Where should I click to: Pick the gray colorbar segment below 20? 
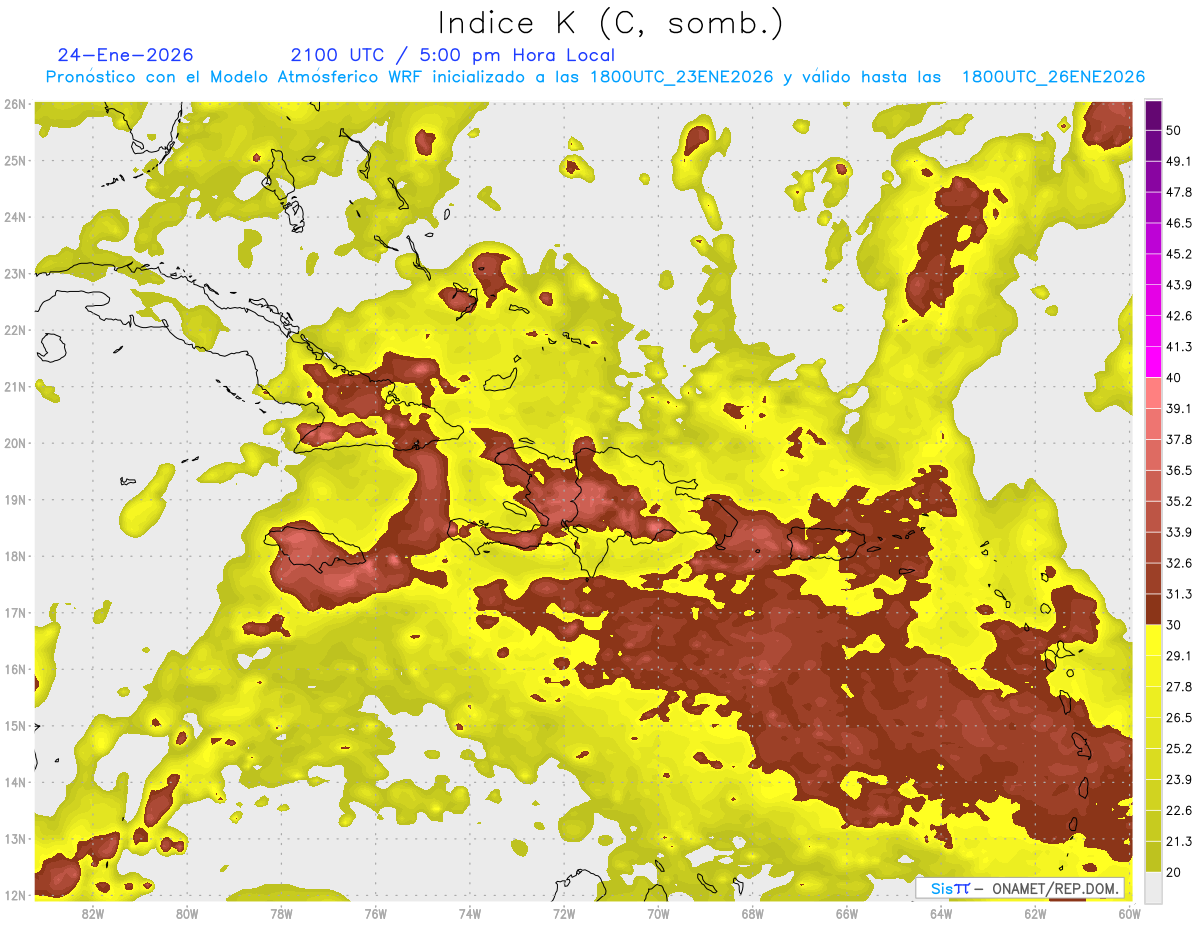[x=1153, y=886]
